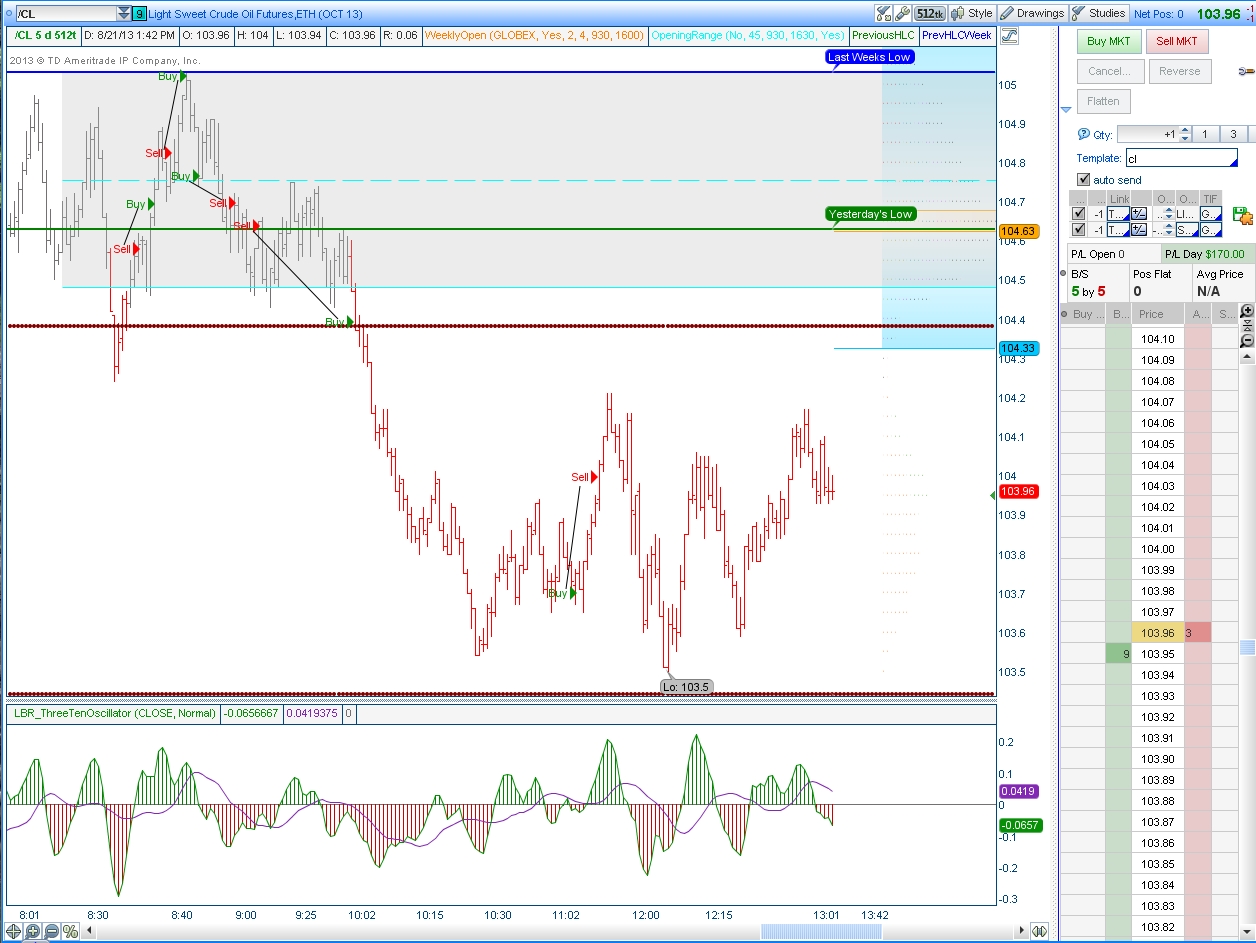
Task: Click the Buy orders column header
Action: (x=1083, y=314)
